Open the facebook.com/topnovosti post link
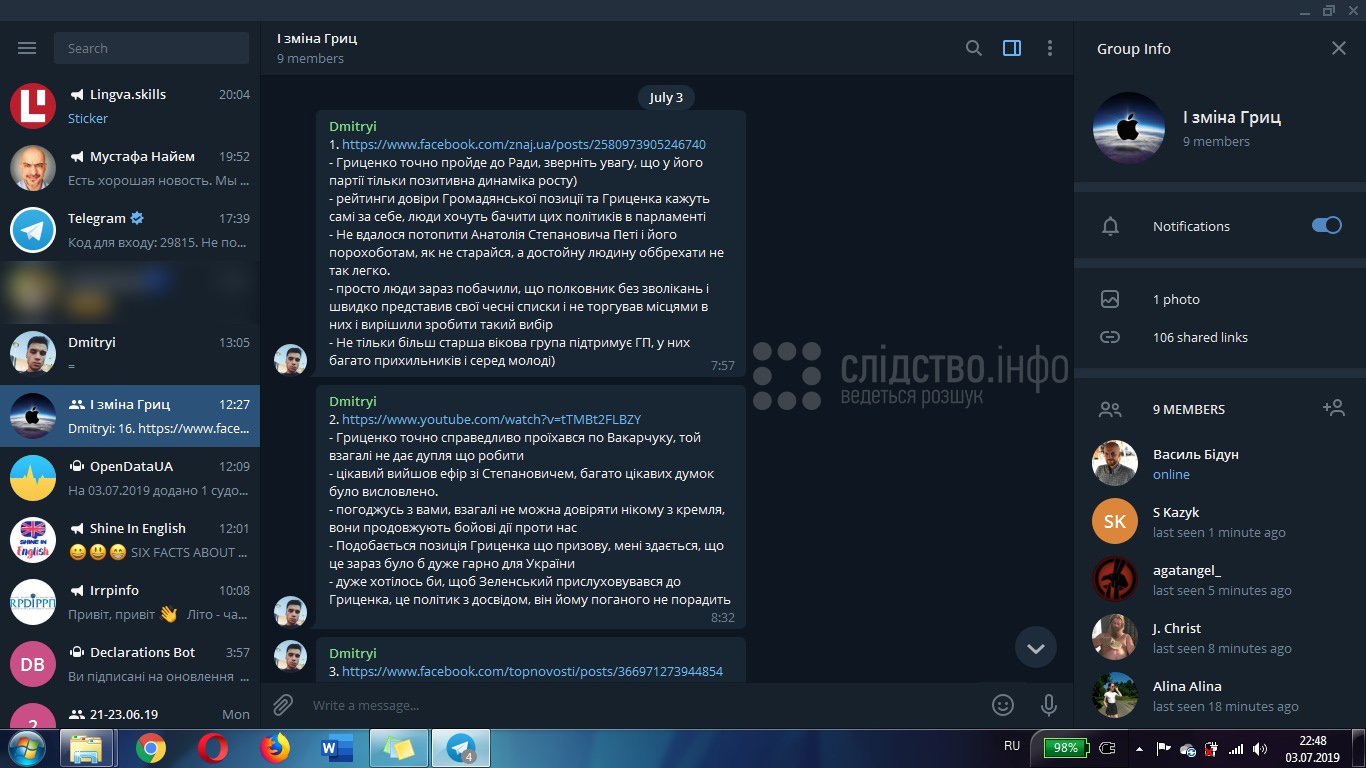This screenshot has height=768, width=1366. 532,671
